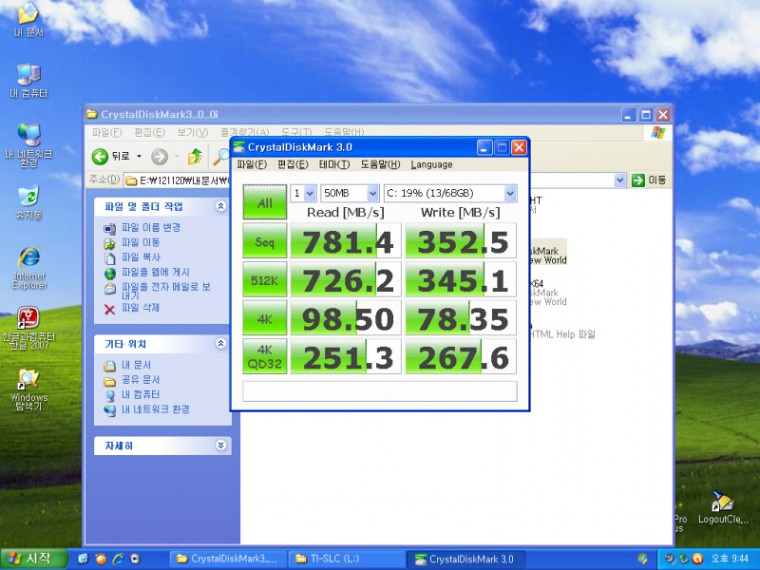
Task: Open 한글 2007 desktop shortcut
Action: coord(29,328)
